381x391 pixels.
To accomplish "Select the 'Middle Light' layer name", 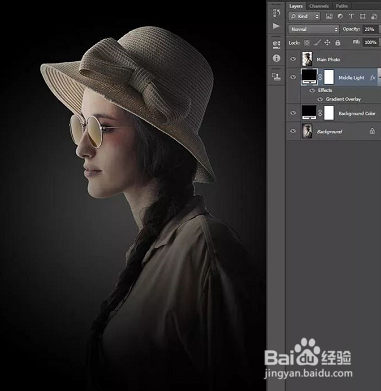I will coord(351,78).
